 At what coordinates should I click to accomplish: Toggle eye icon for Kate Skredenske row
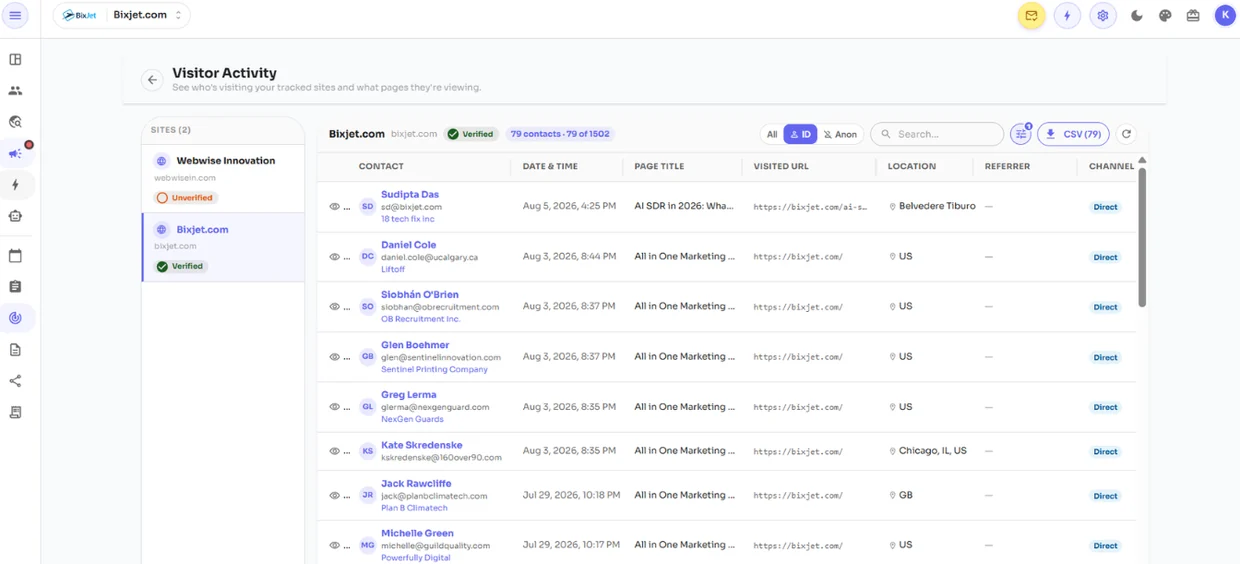click(x=335, y=451)
